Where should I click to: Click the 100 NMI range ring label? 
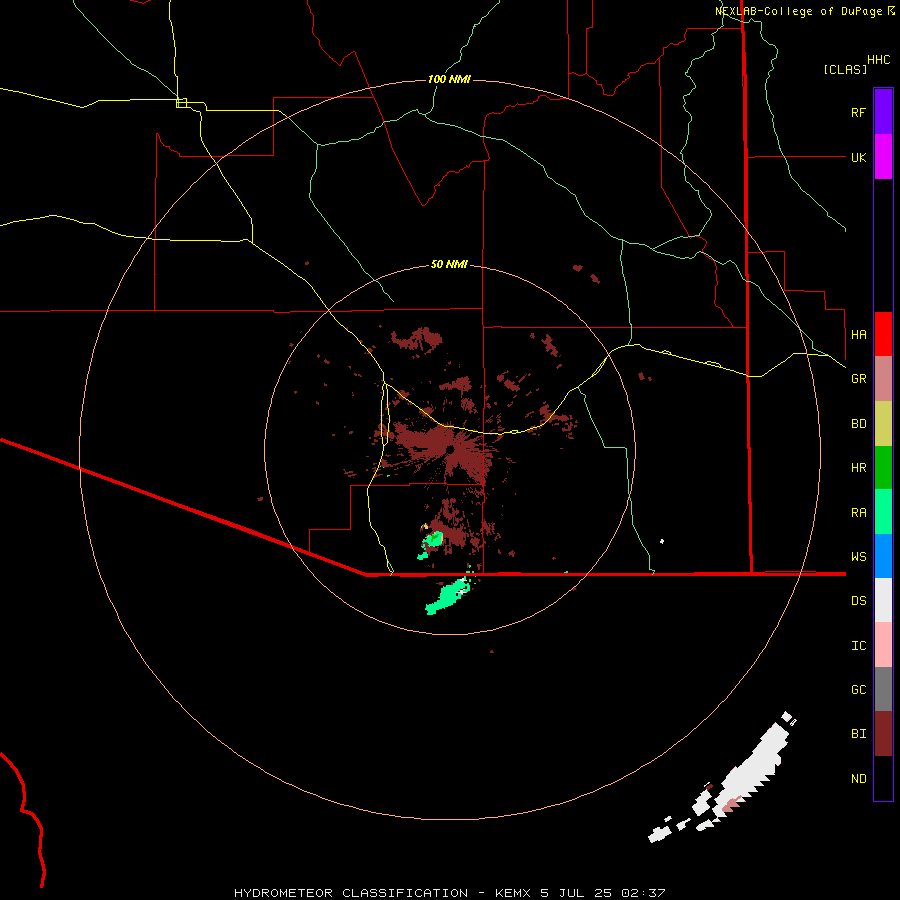pos(449,79)
